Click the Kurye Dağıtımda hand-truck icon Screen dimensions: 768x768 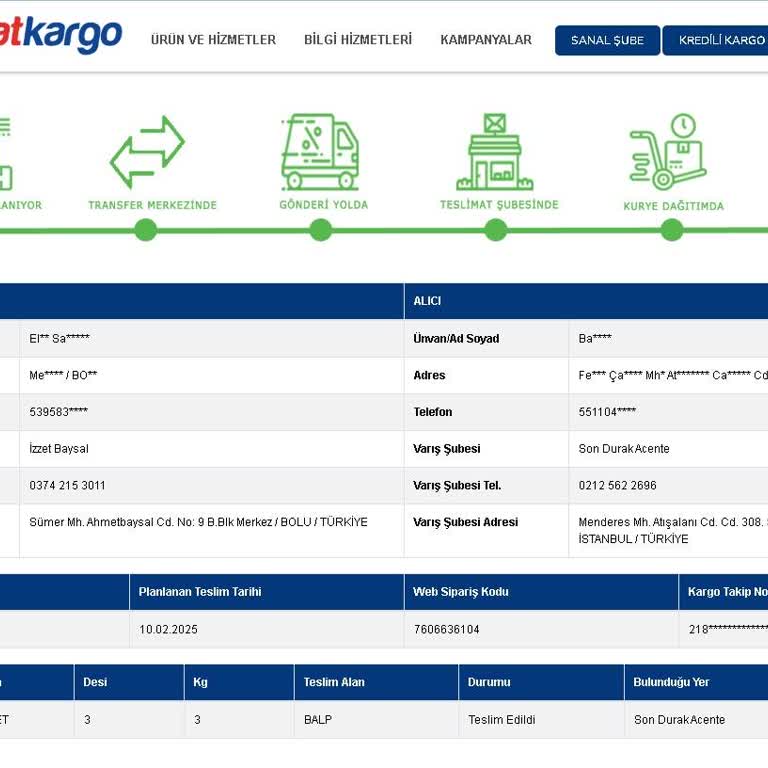(x=668, y=152)
